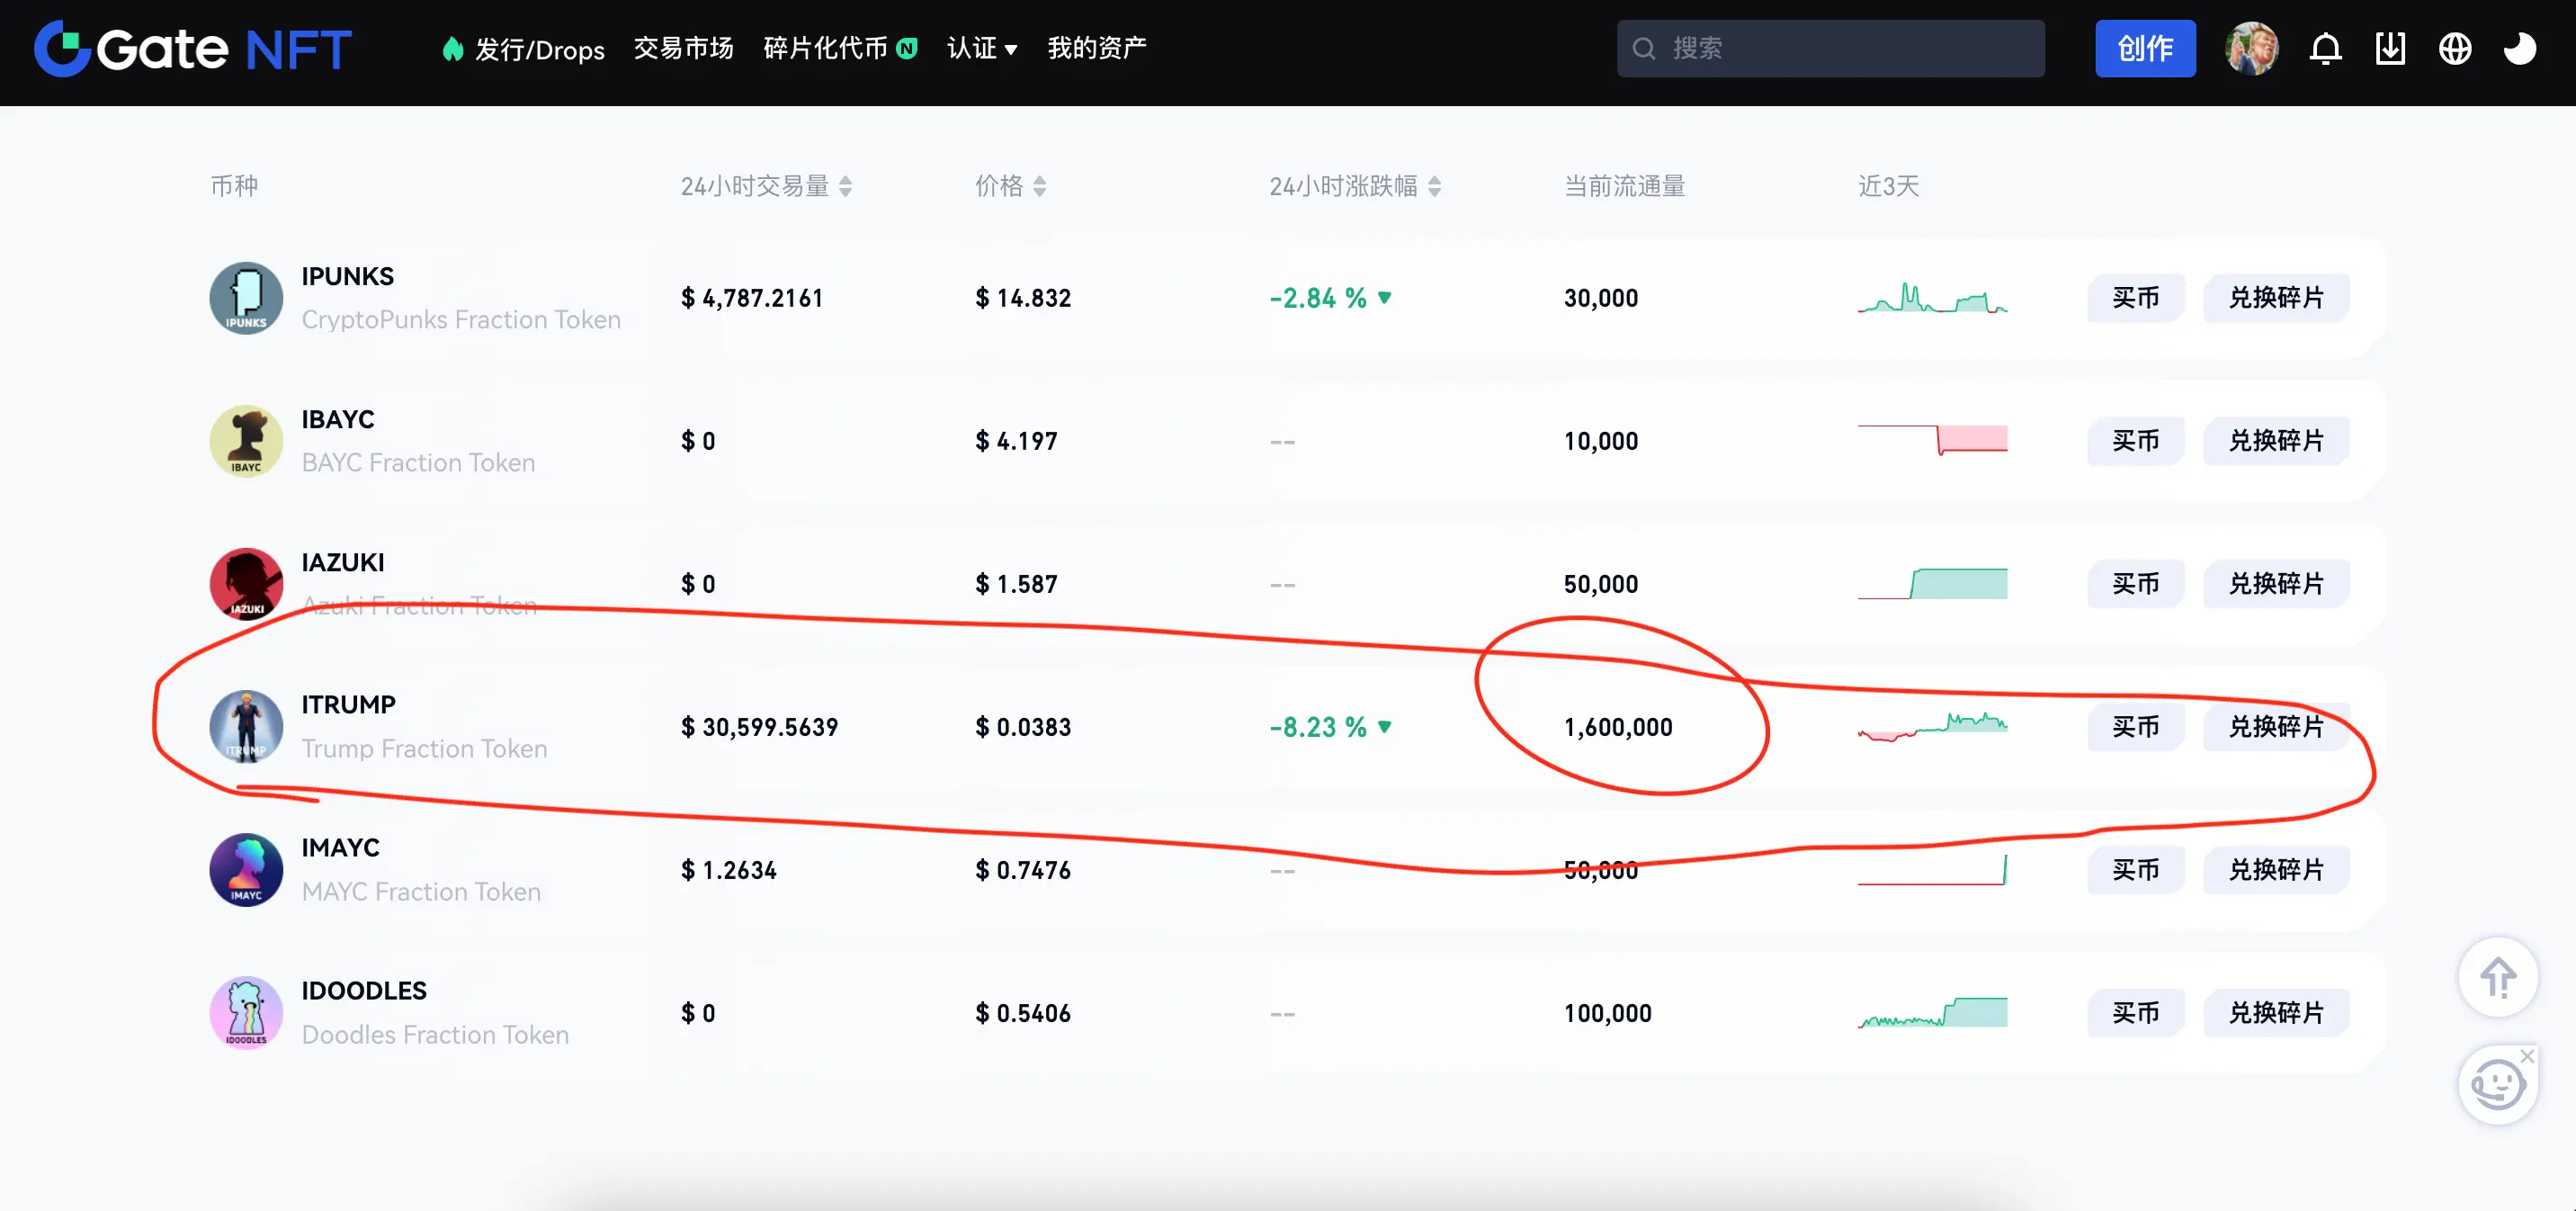2576x1211 pixels.
Task: Click 买币 for IPUNKS row
Action: pos(2135,298)
